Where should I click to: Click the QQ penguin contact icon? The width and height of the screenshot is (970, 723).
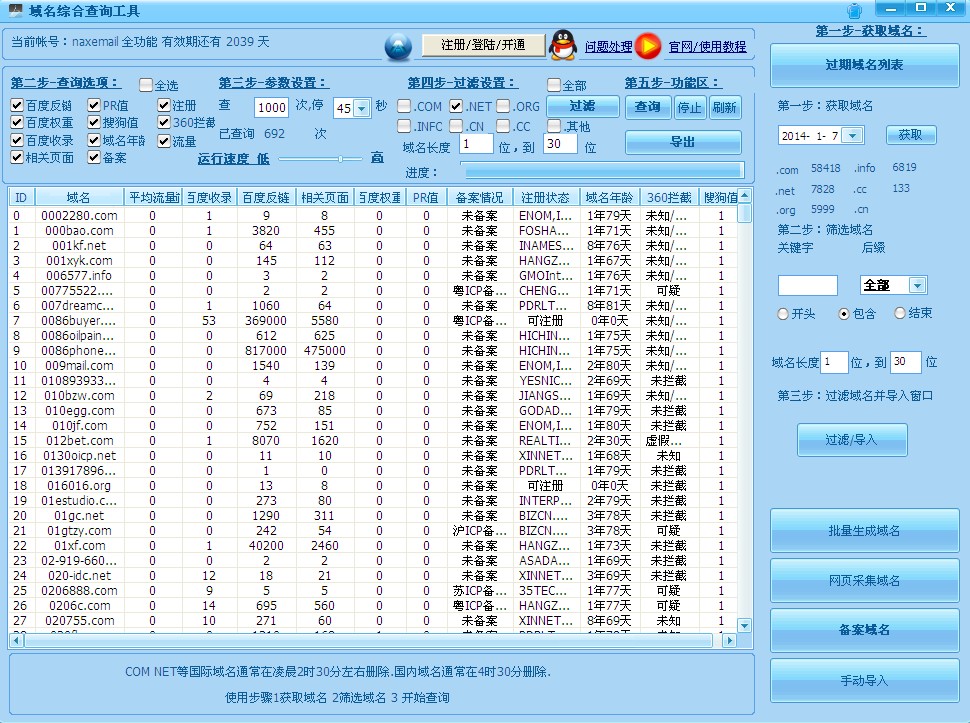pyautogui.click(x=565, y=45)
